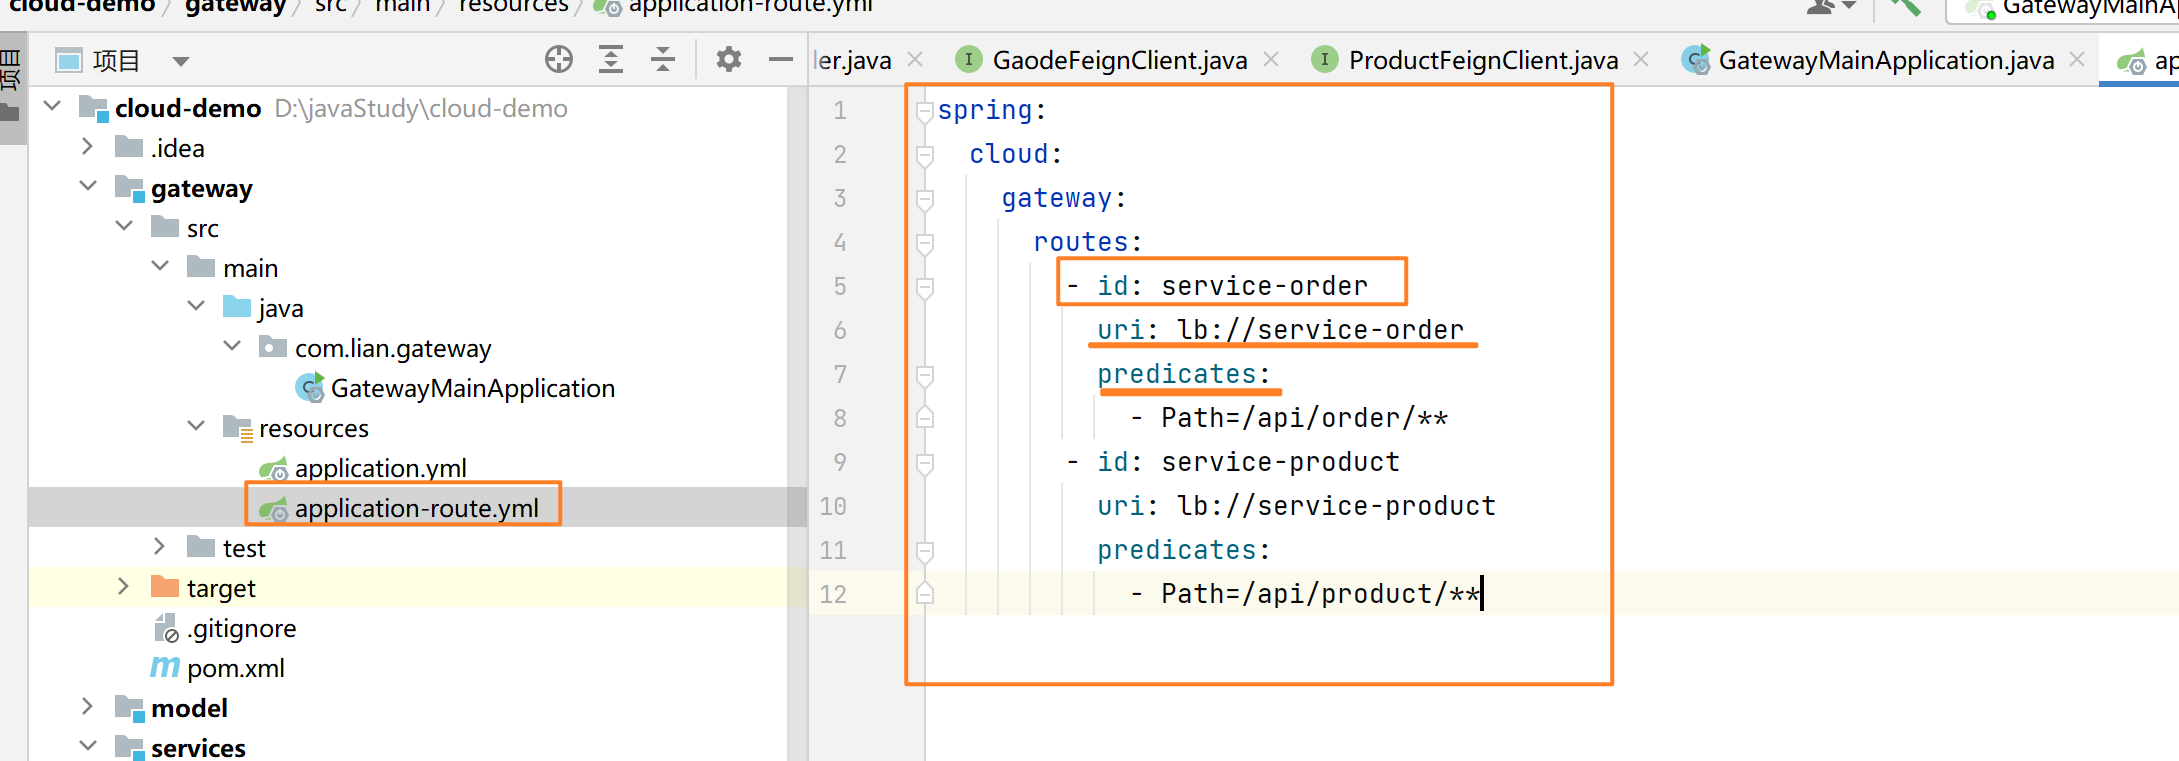Click line number 10 in the gutter
Viewport: 2179px width, 761px height.
pyautogui.click(x=833, y=506)
